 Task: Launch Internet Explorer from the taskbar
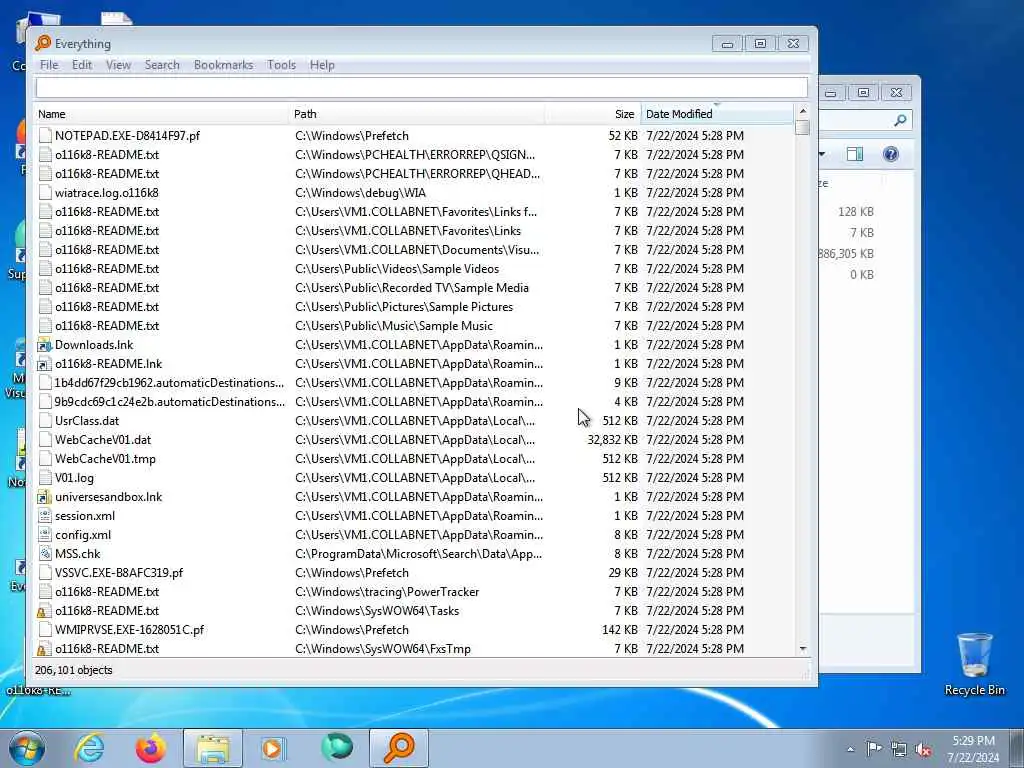click(89, 748)
